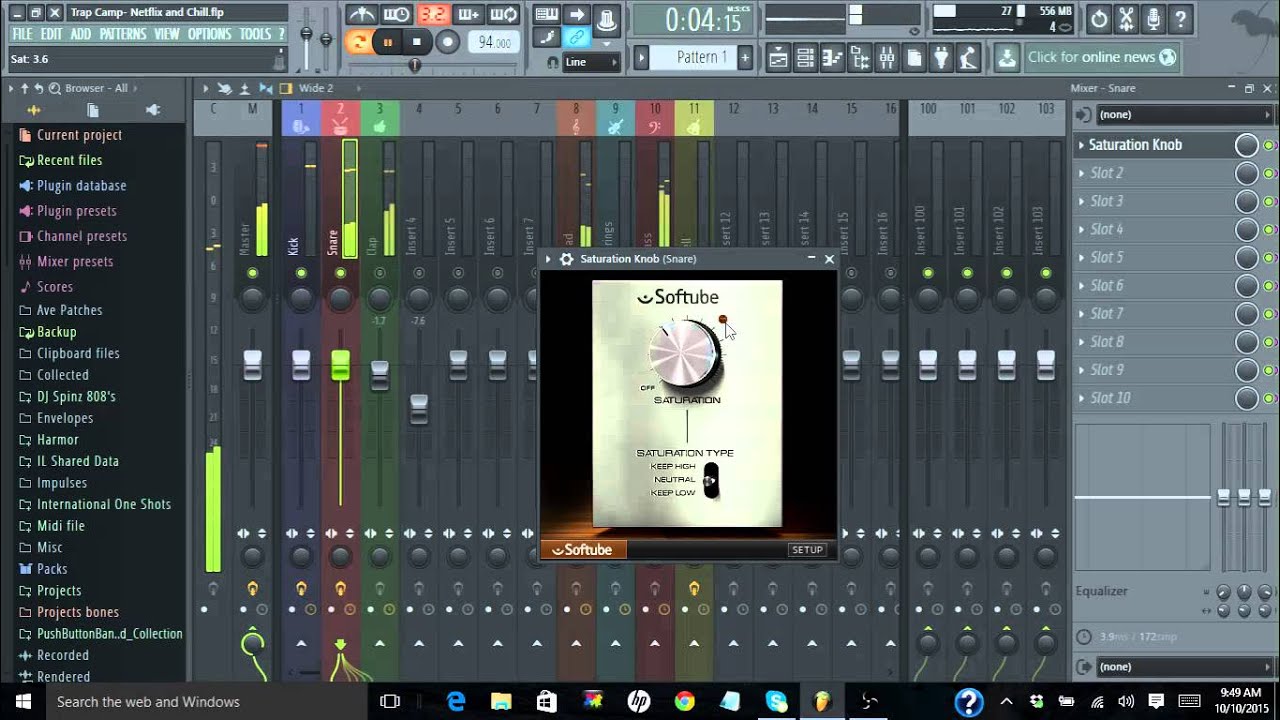
Task: Open Windows Start menu
Action: point(23,702)
